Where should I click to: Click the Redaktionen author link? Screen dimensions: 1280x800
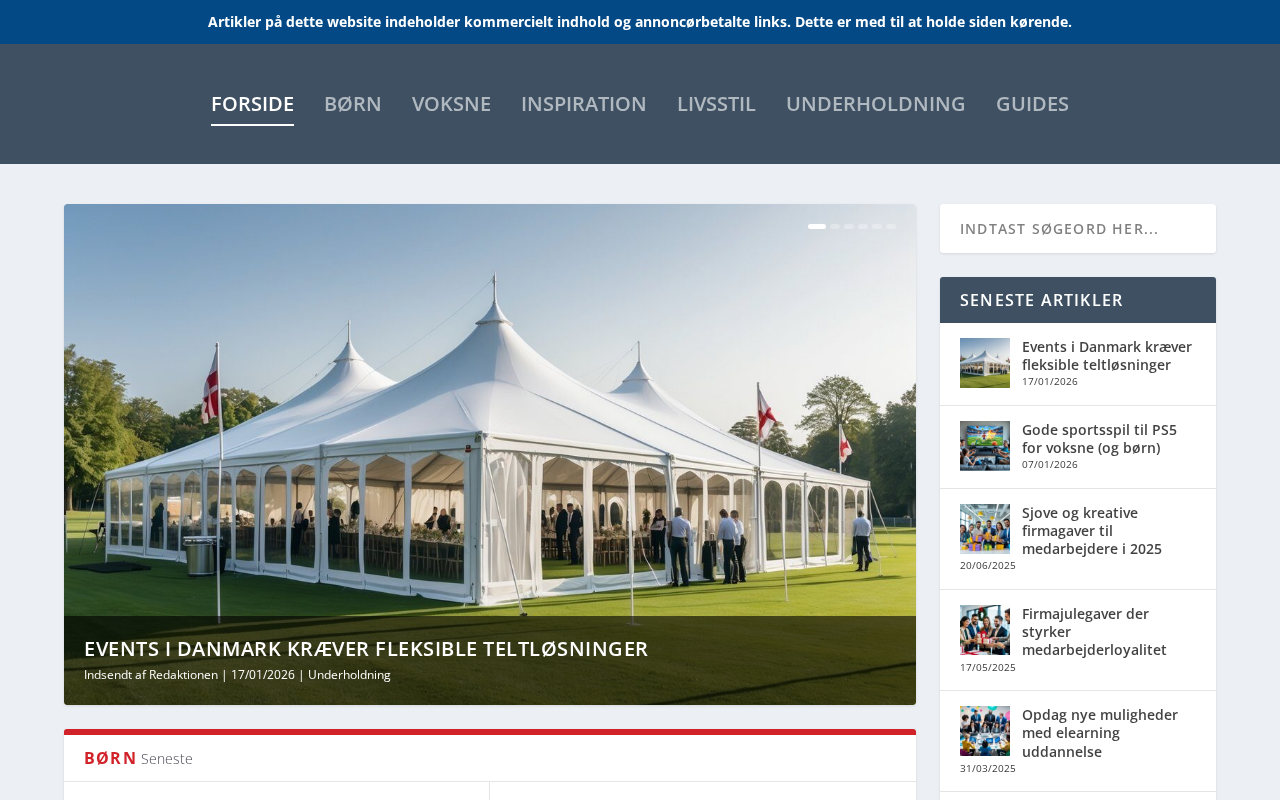click(183, 675)
